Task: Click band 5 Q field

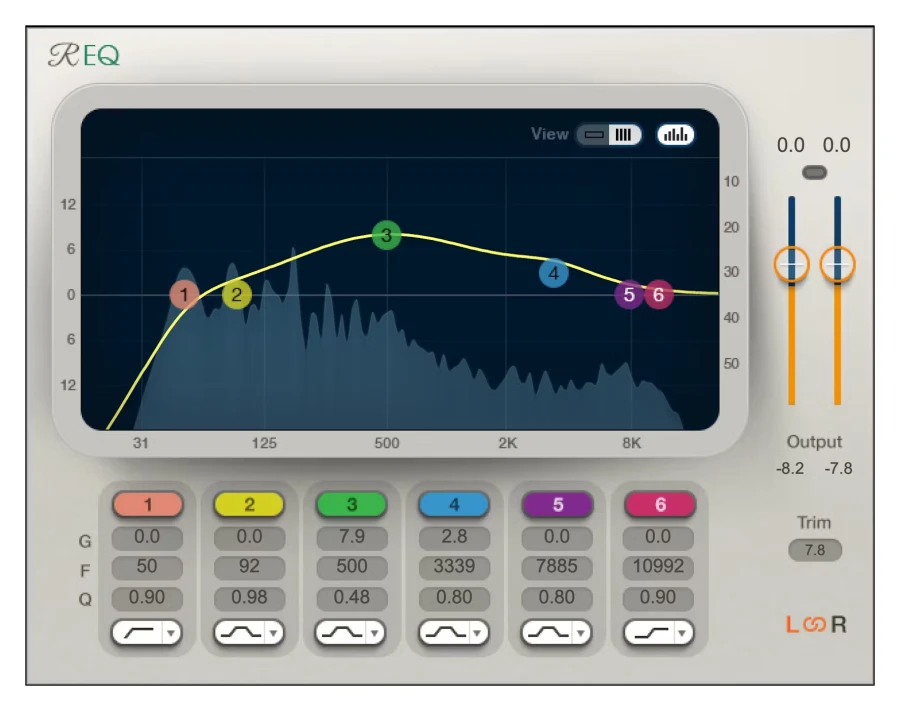Action: (x=556, y=597)
